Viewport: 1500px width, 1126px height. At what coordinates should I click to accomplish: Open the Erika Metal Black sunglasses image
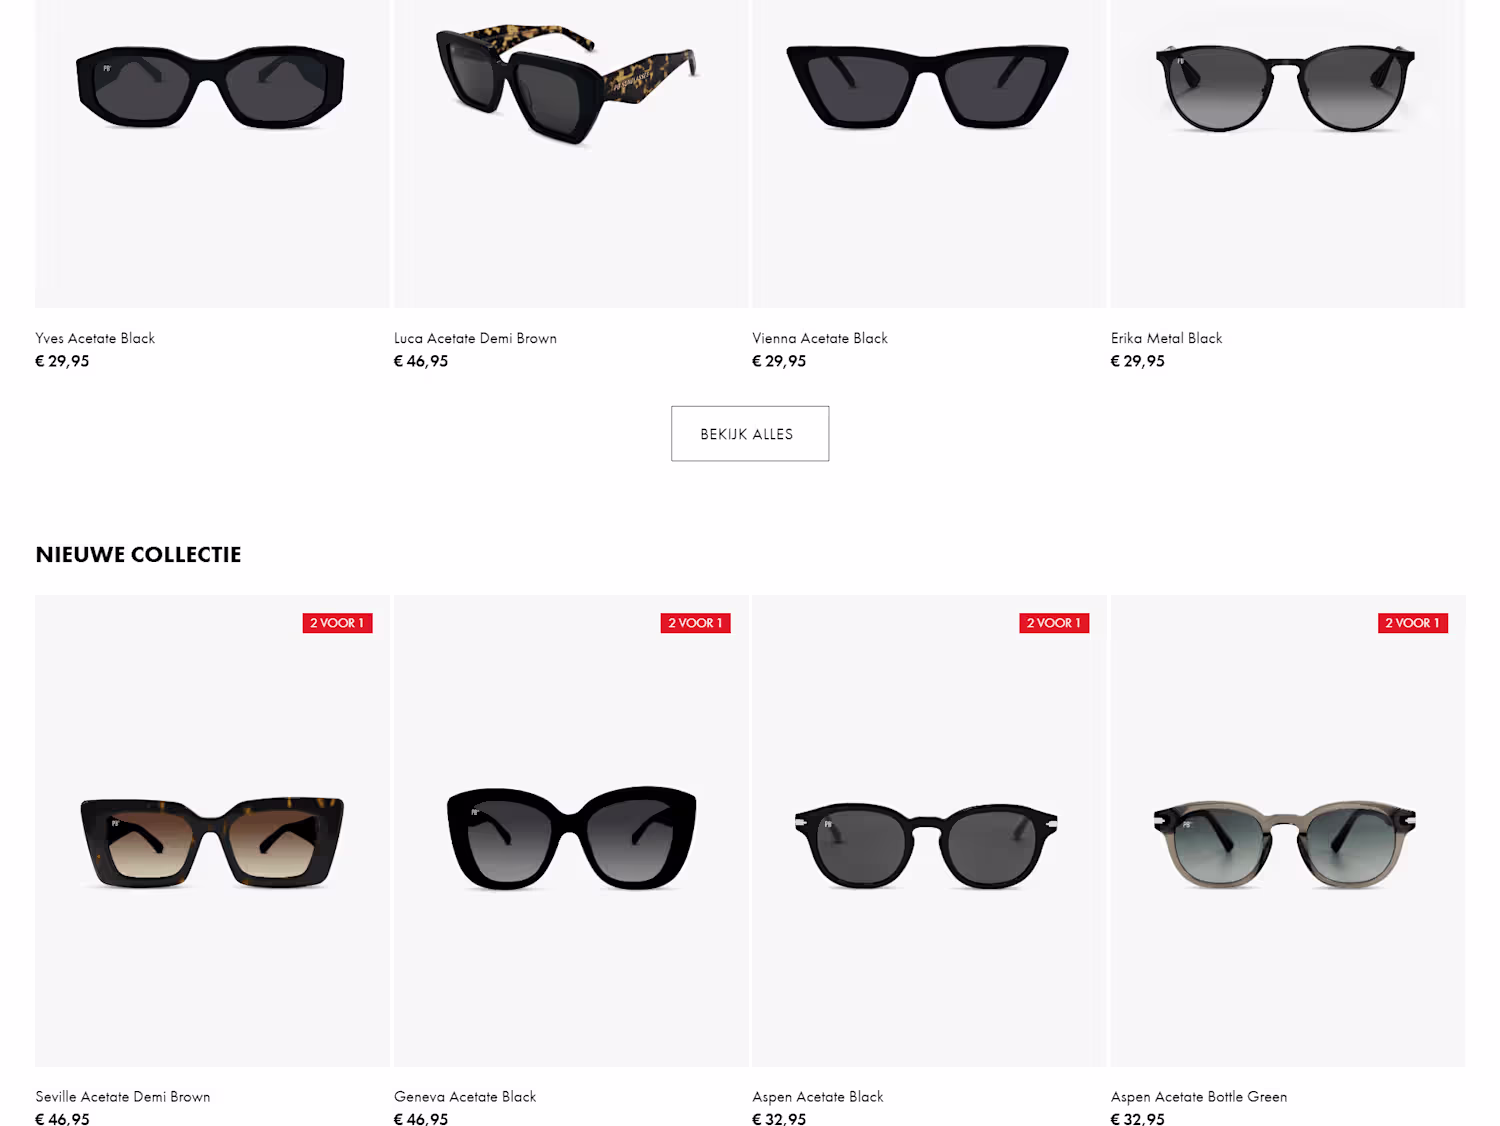1288,153
